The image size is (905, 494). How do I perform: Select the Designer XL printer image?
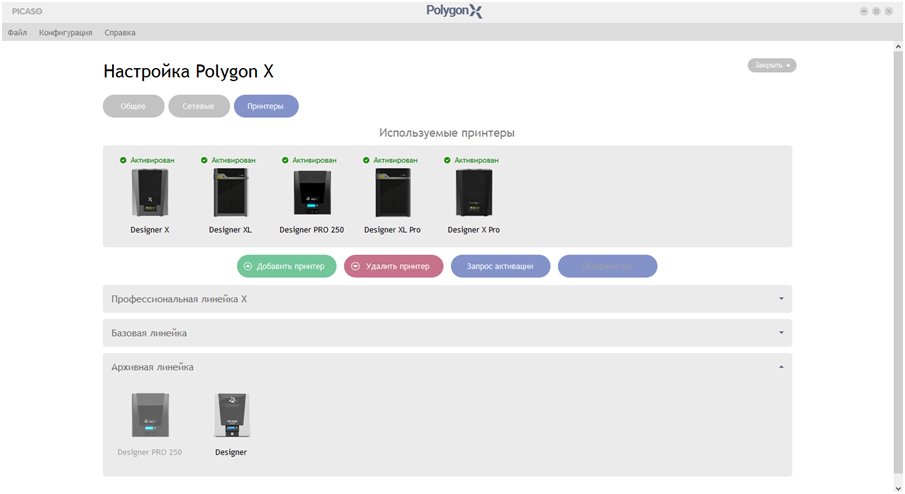230,192
